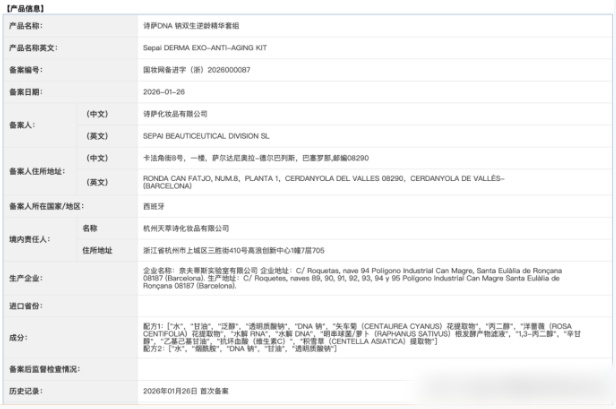Click the manufacturer details with Santa Eulàlia de Ronçana
The image size is (616, 409).
tap(352, 278)
